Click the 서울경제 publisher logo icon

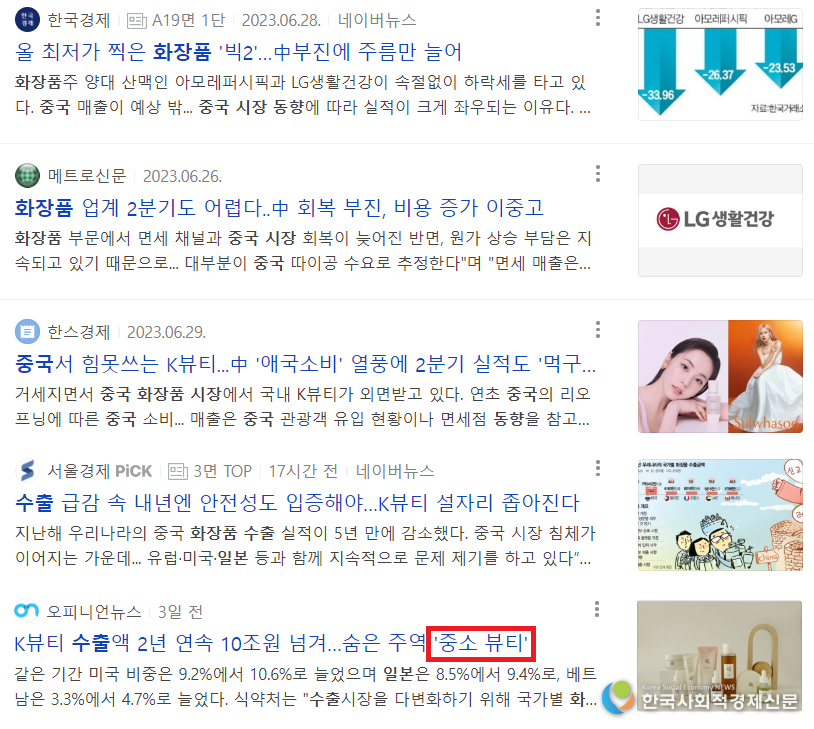(28, 471)
